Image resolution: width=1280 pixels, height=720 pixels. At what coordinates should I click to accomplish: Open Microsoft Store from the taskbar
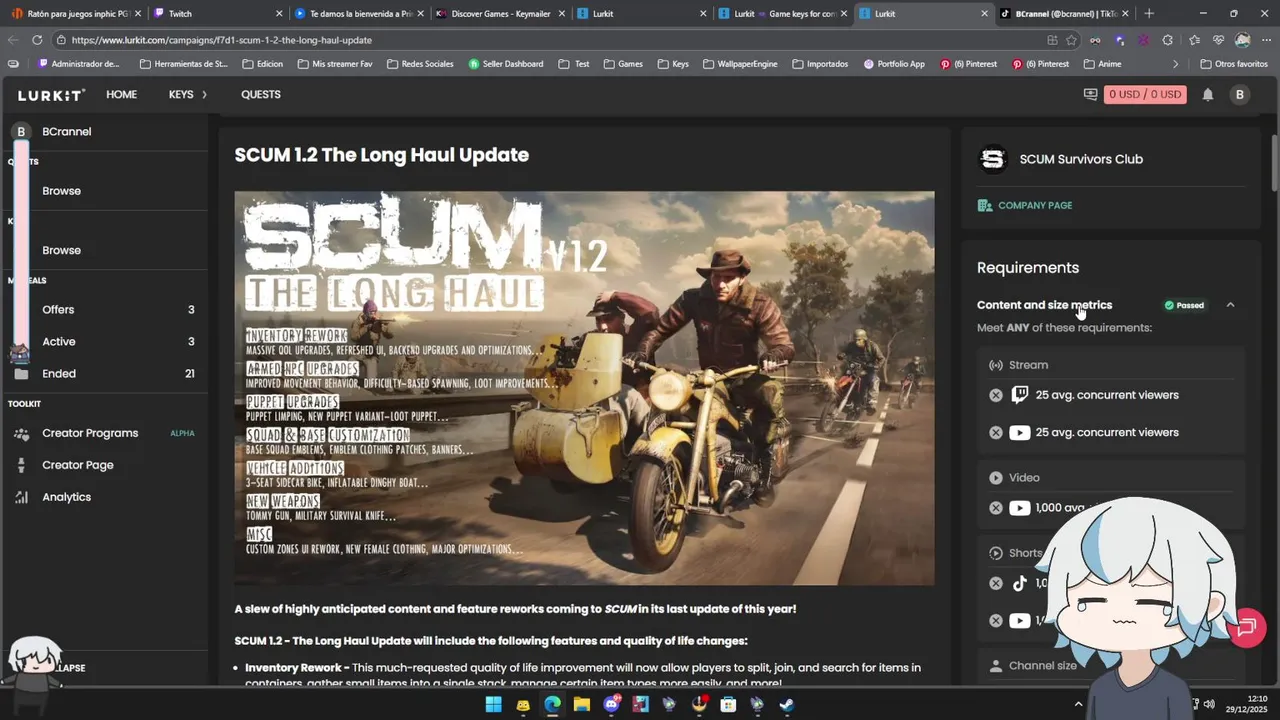point(728,704)
